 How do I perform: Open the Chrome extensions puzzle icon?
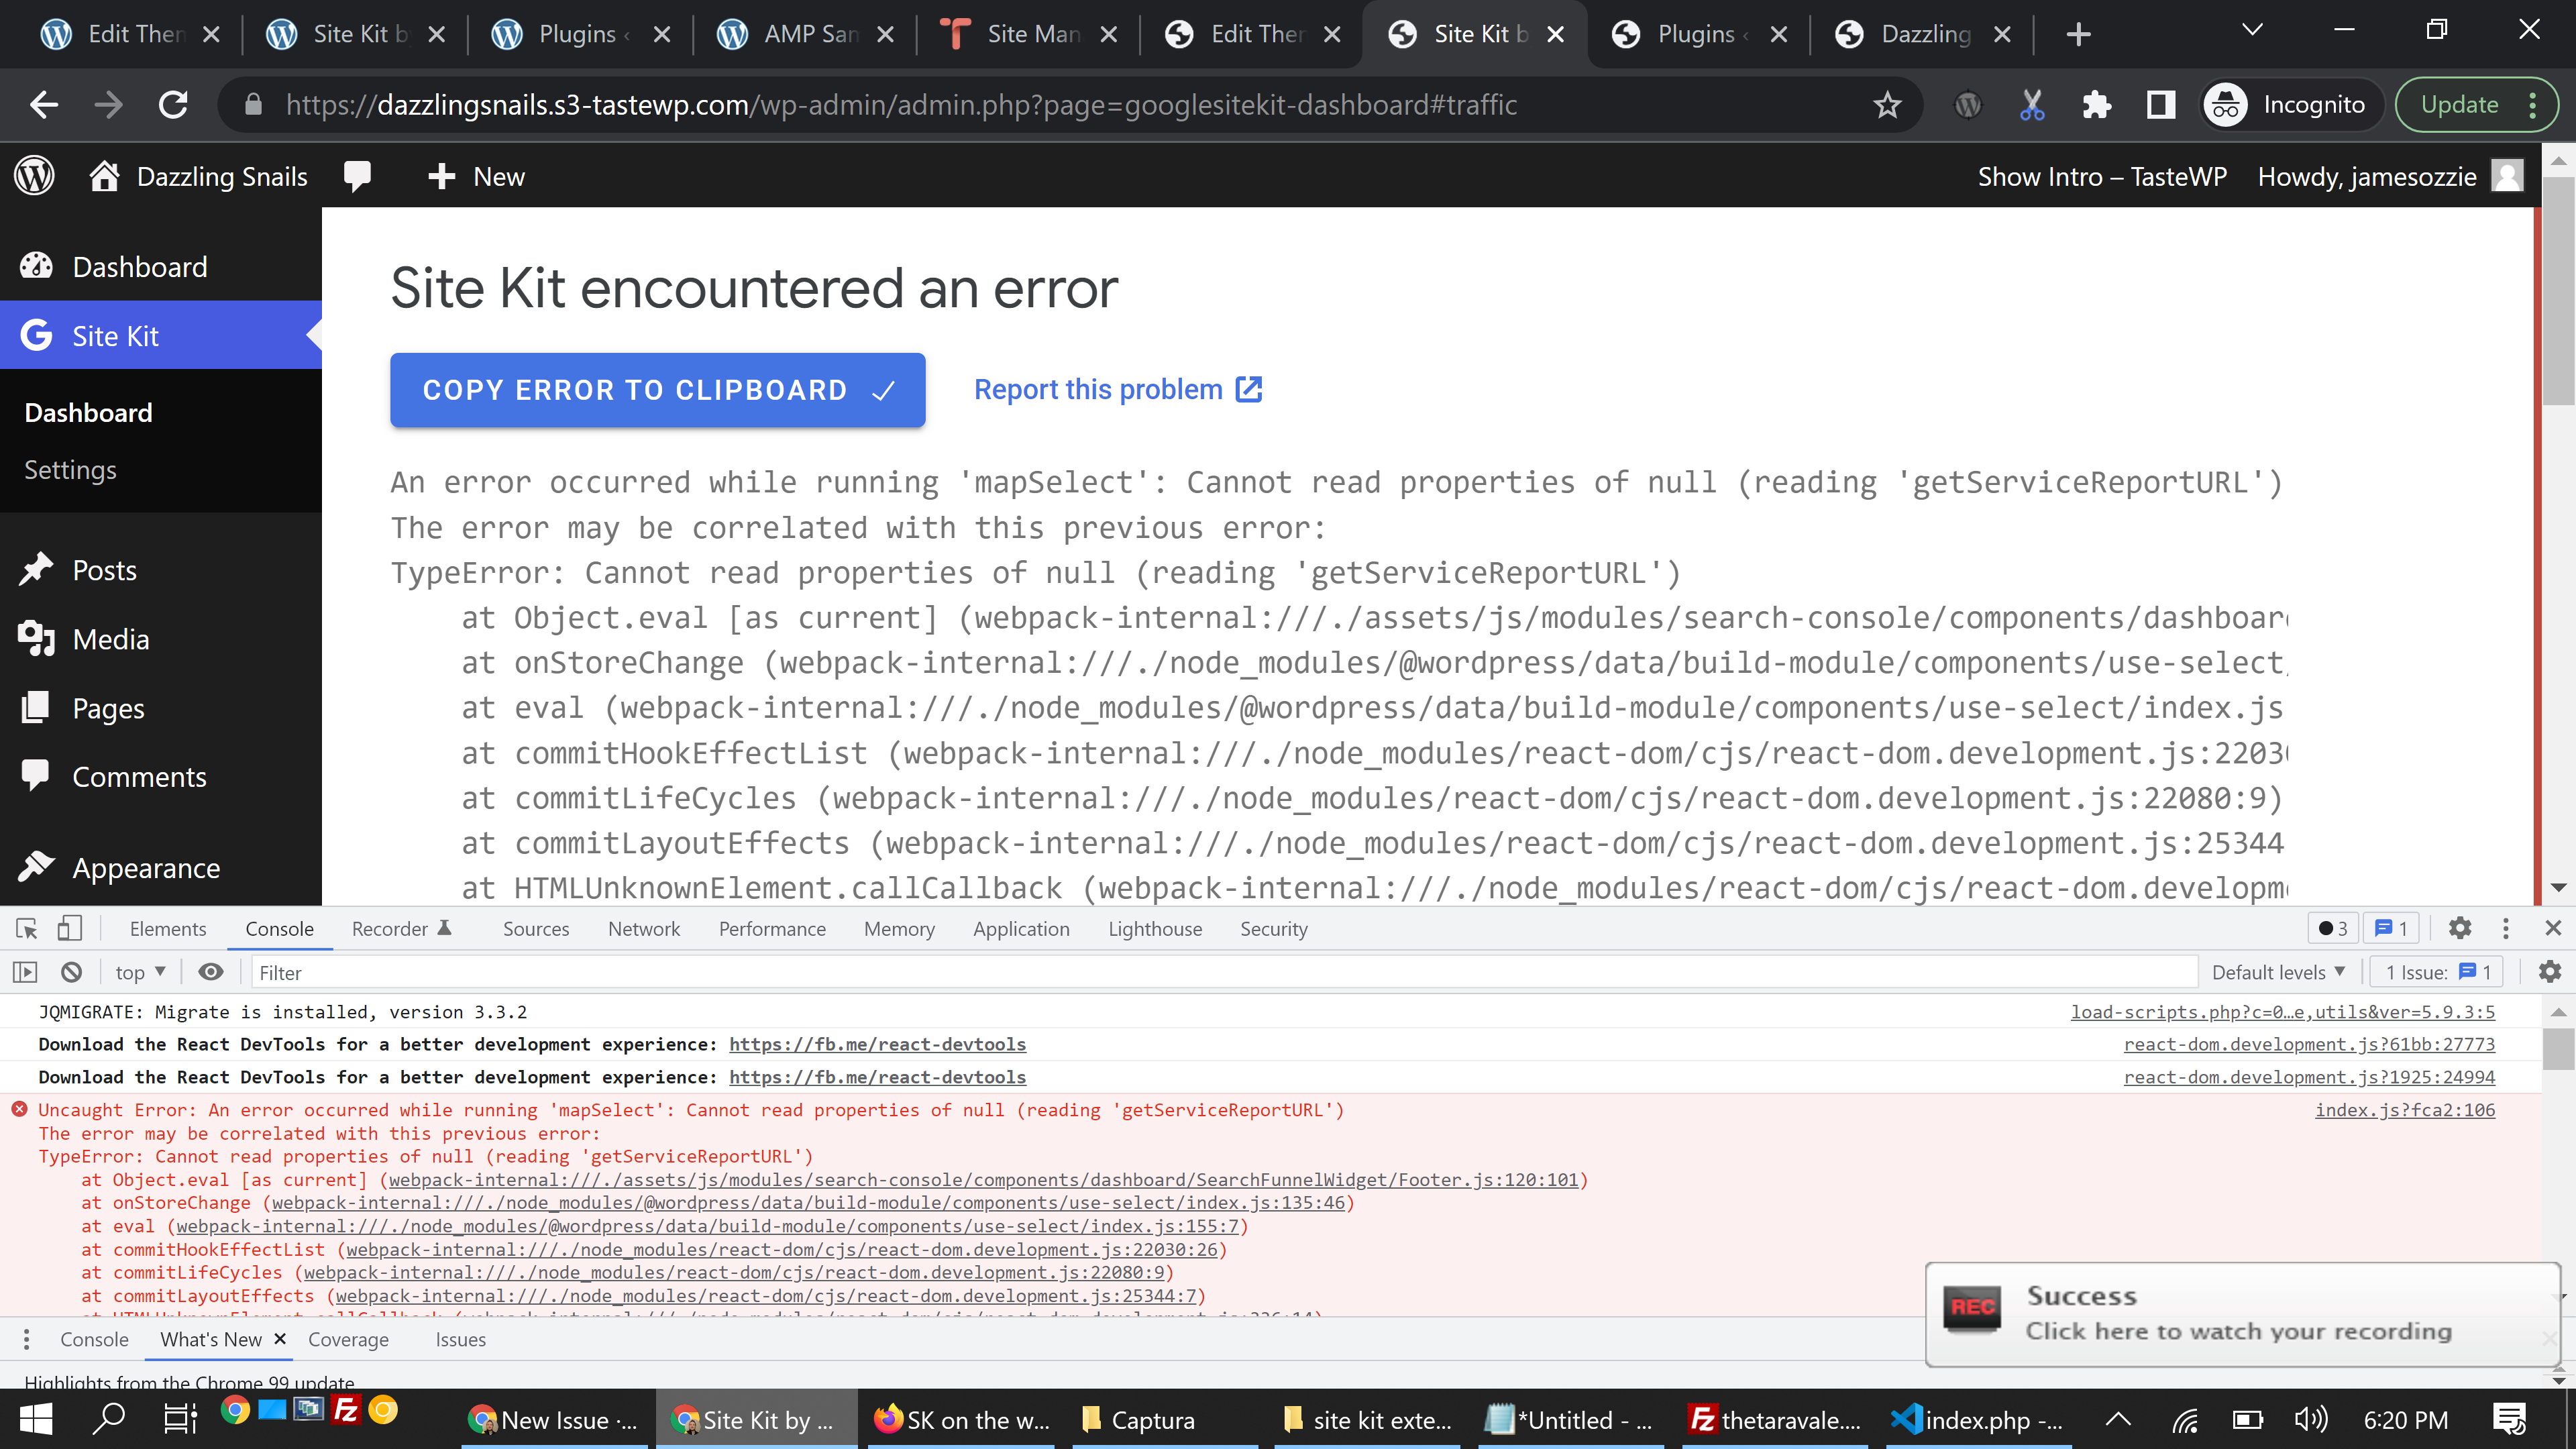point(2096,105)
